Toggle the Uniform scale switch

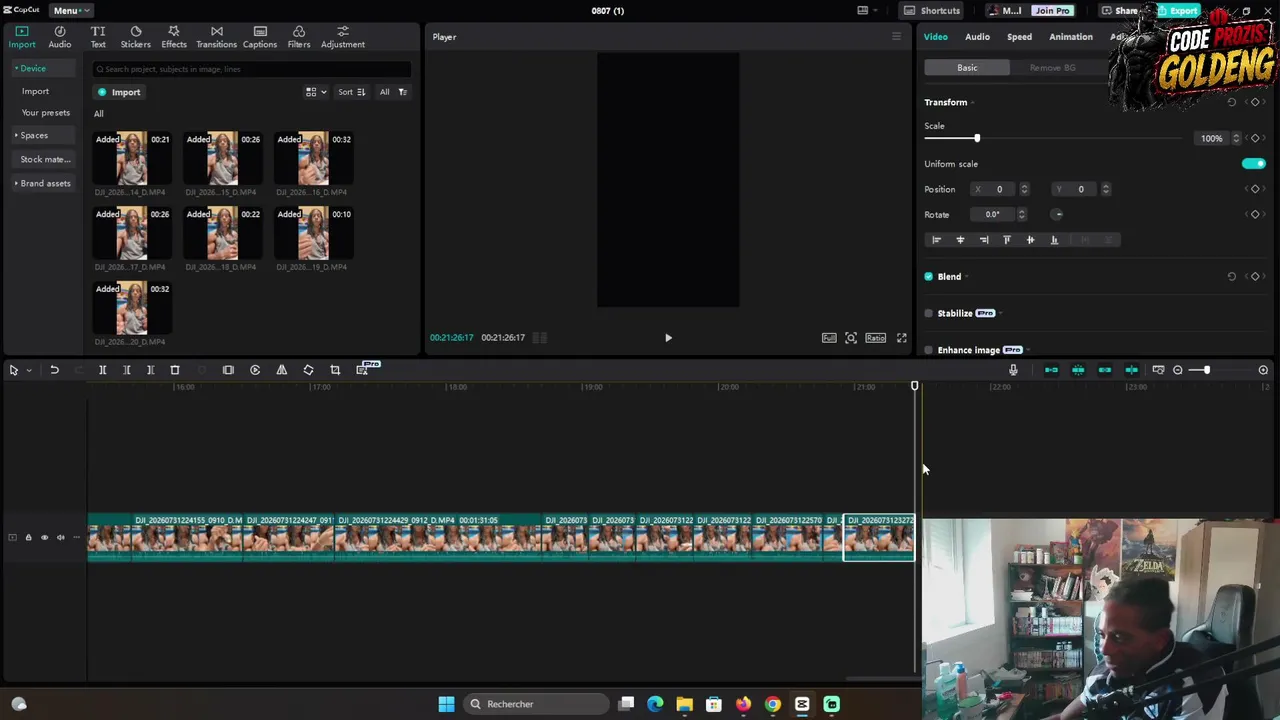(1253, 164)
